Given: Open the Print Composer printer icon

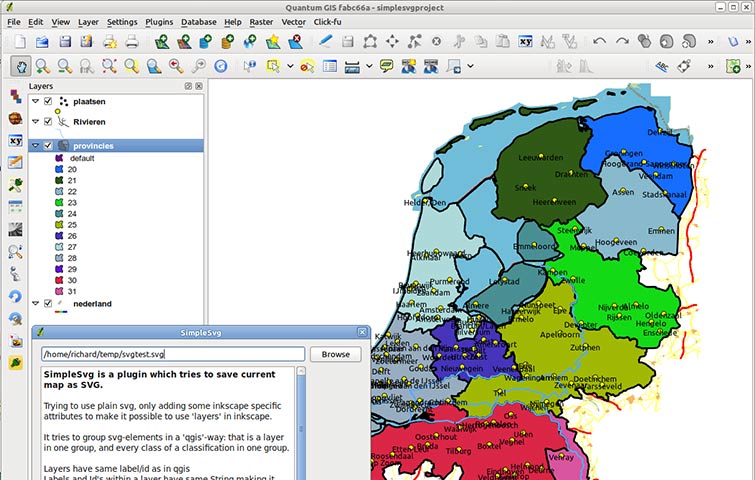Looking at the screenshot, I should (x=110, y=42).
